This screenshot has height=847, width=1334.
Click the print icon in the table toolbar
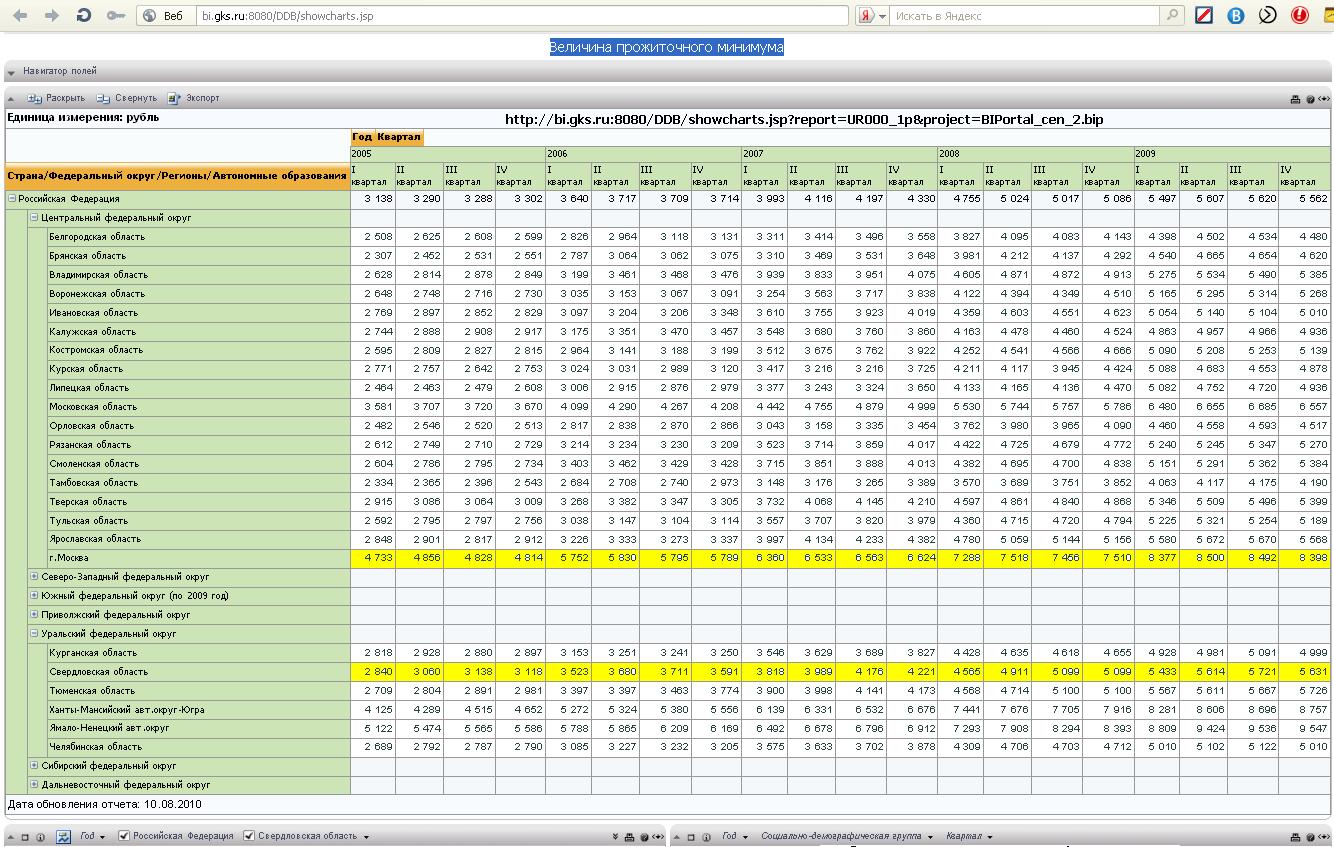tap(1296, 99)
